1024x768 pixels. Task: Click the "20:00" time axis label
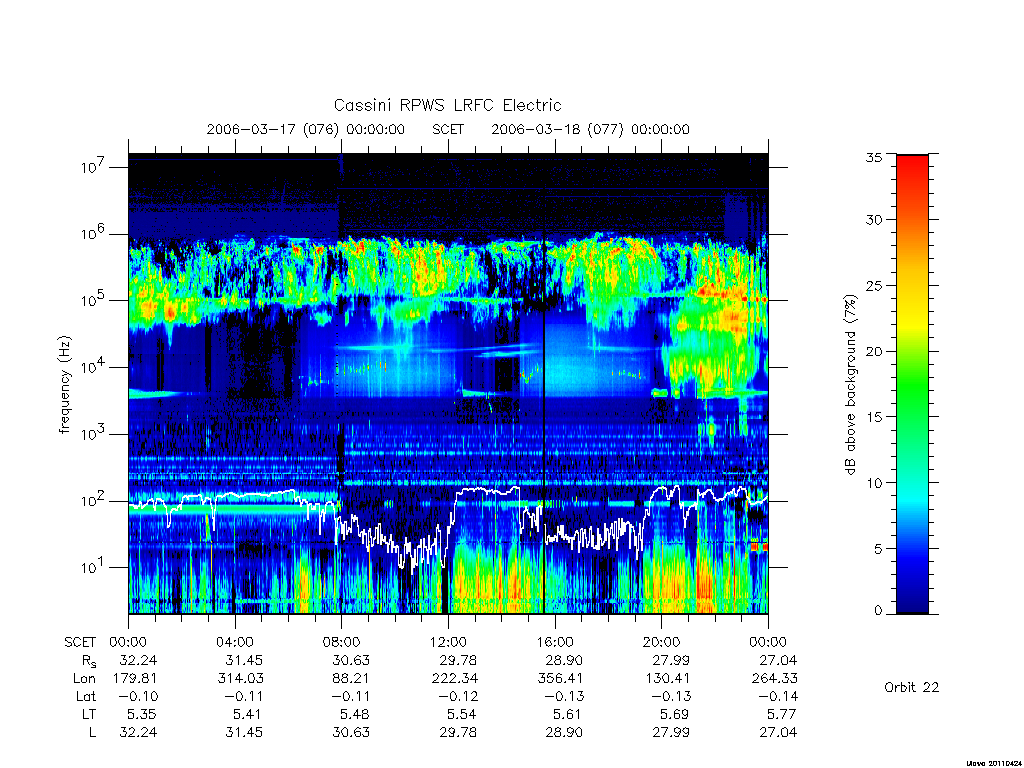point(661,642)
